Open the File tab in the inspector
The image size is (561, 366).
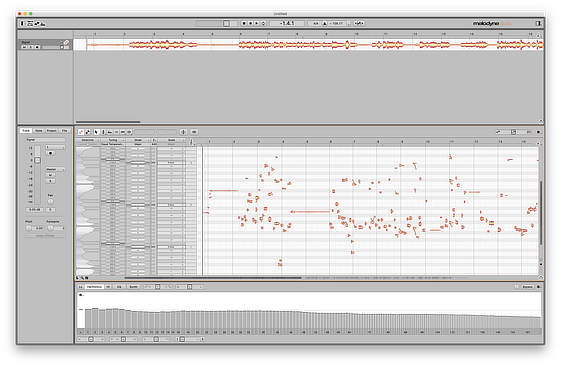pyautogui.click(x=64, y=131)
